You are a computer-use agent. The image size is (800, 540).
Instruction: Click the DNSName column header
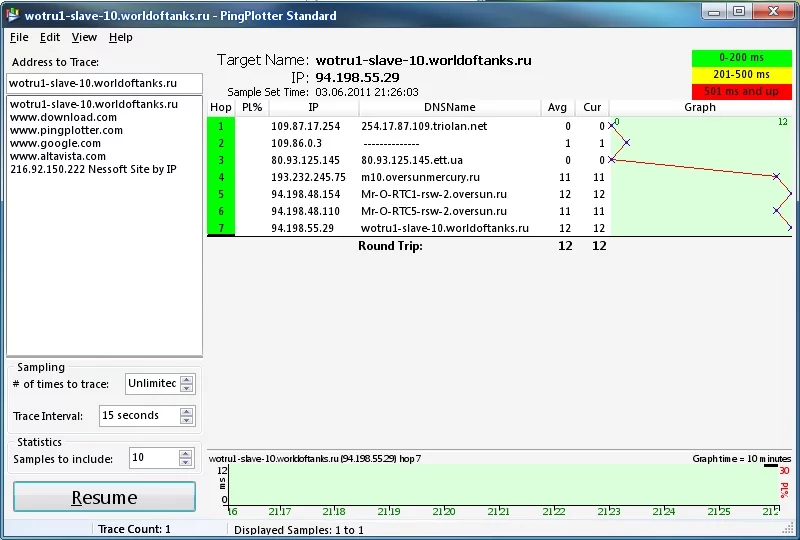click(x=449, y=108)
